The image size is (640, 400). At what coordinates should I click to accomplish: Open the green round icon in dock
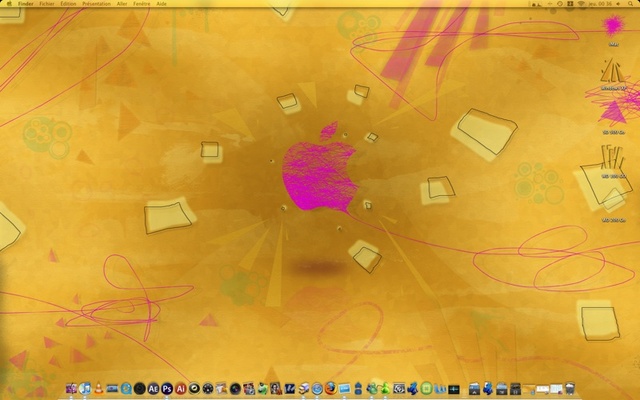tap(427, 388)
